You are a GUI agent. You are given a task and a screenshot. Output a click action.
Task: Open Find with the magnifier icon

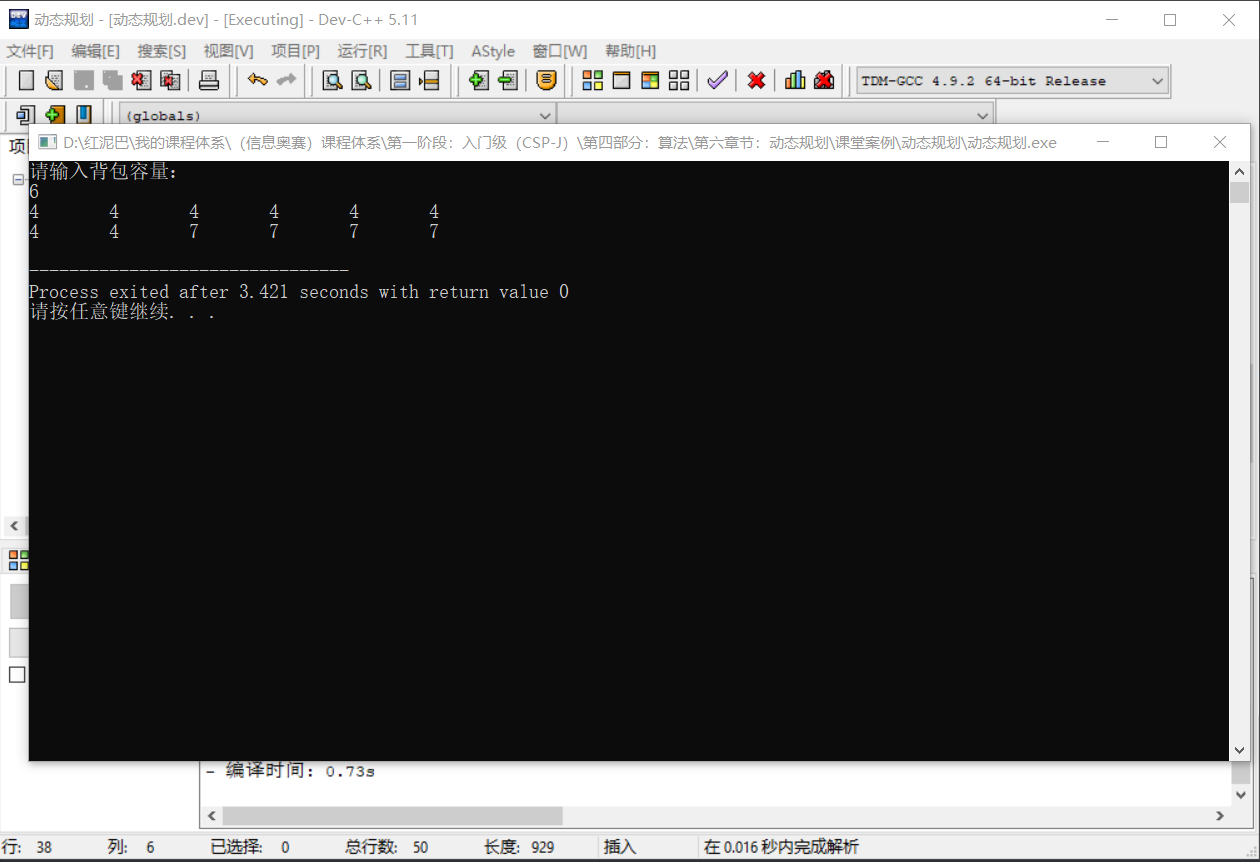(332, 81)
